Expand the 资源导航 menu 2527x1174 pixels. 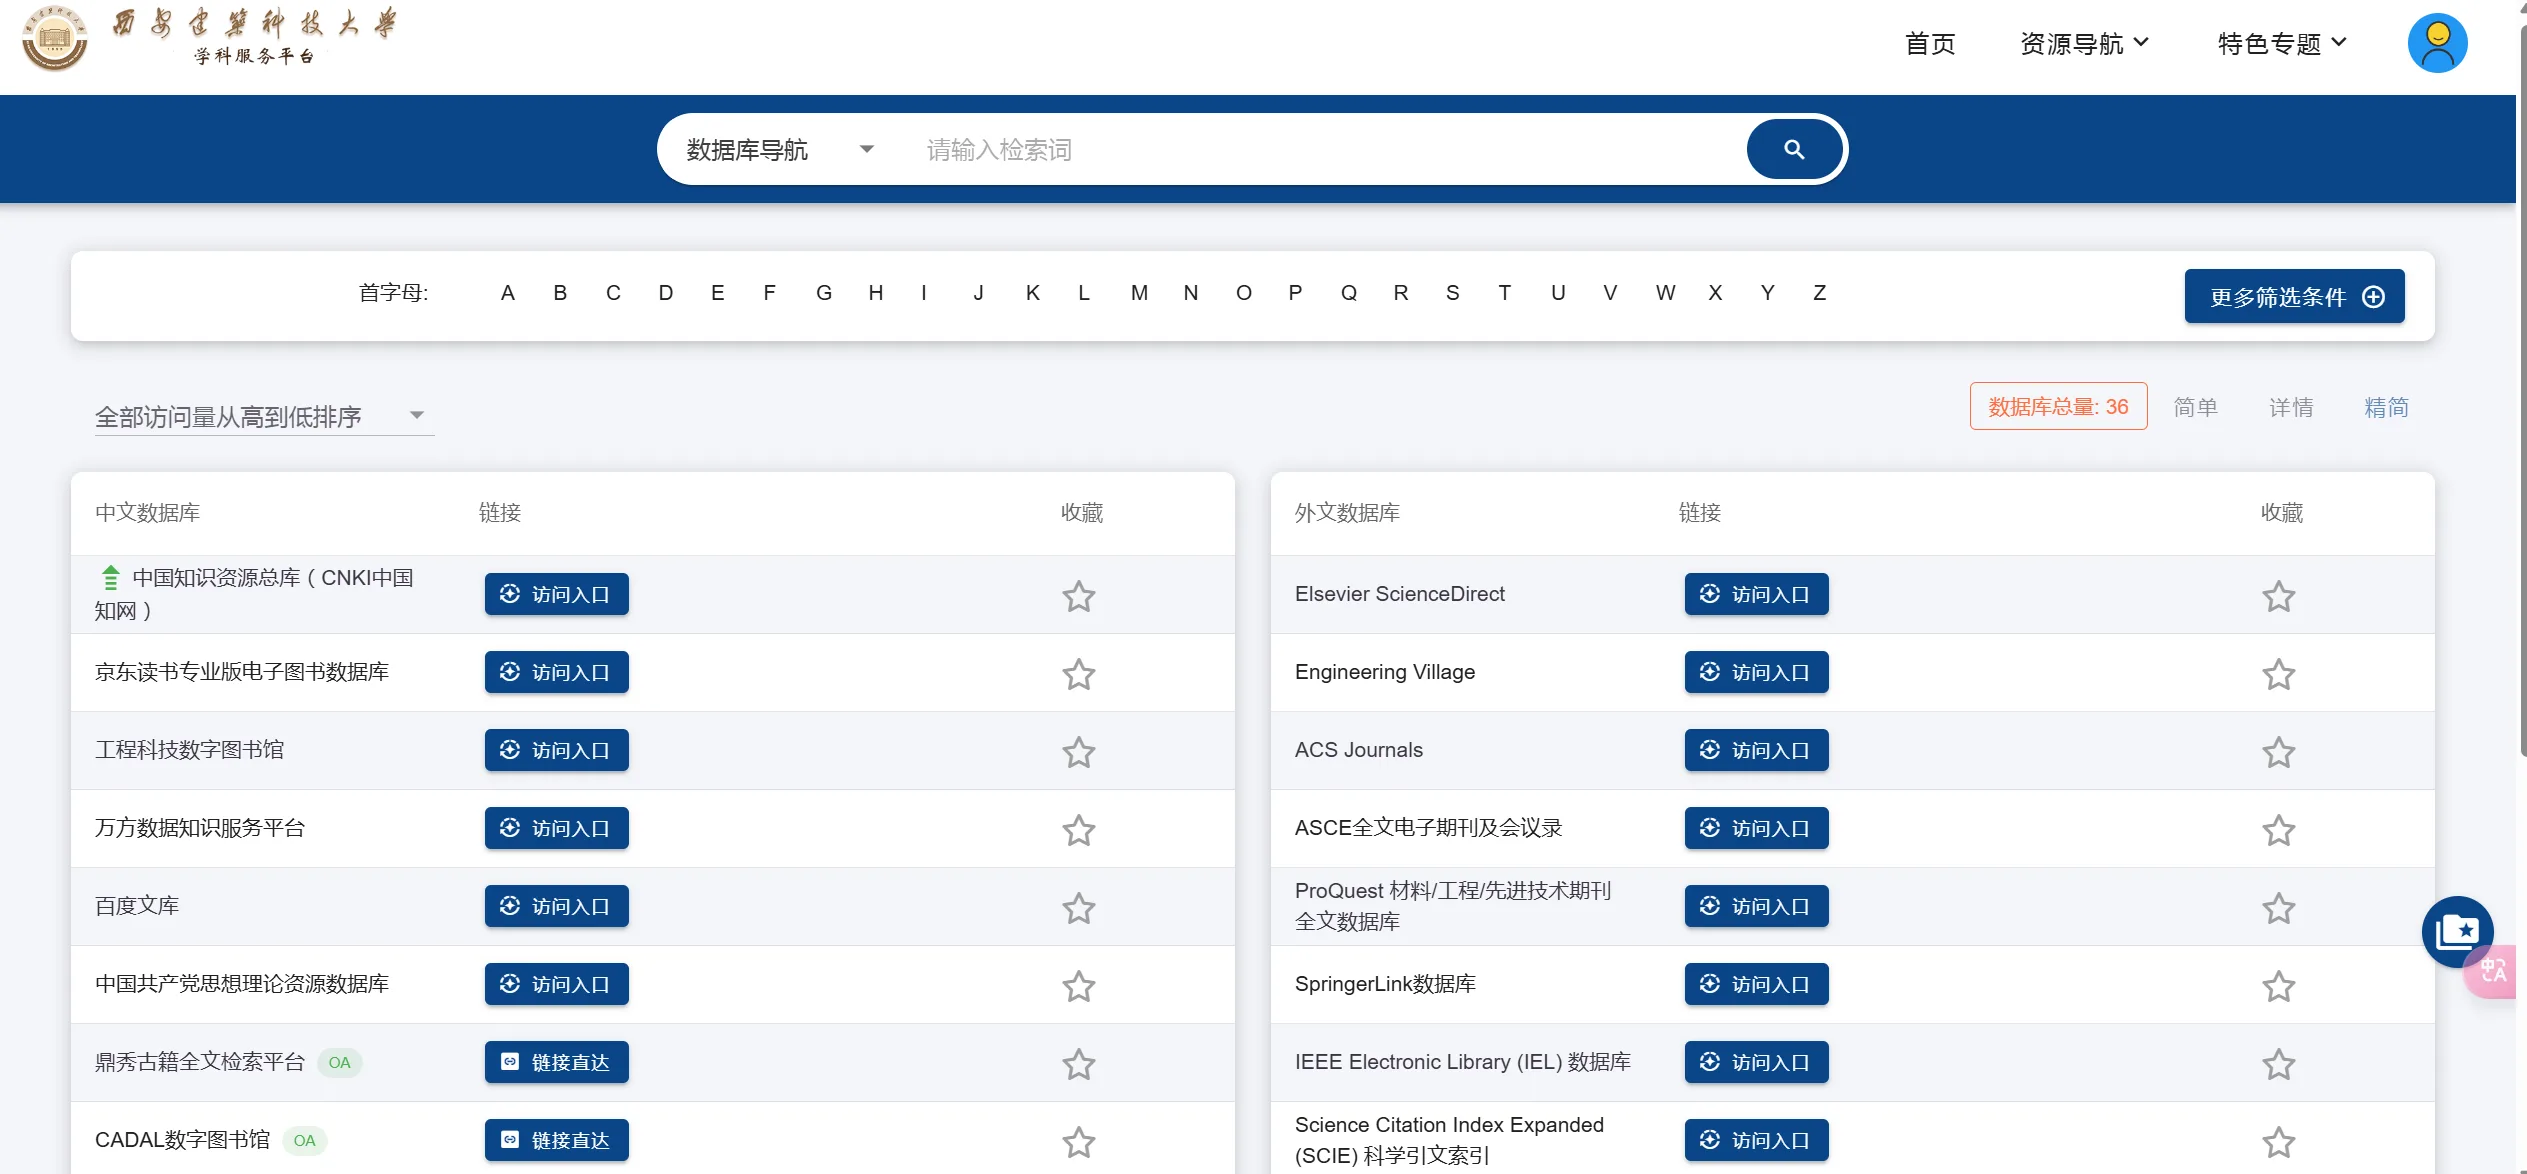[x=2084, y=43]
